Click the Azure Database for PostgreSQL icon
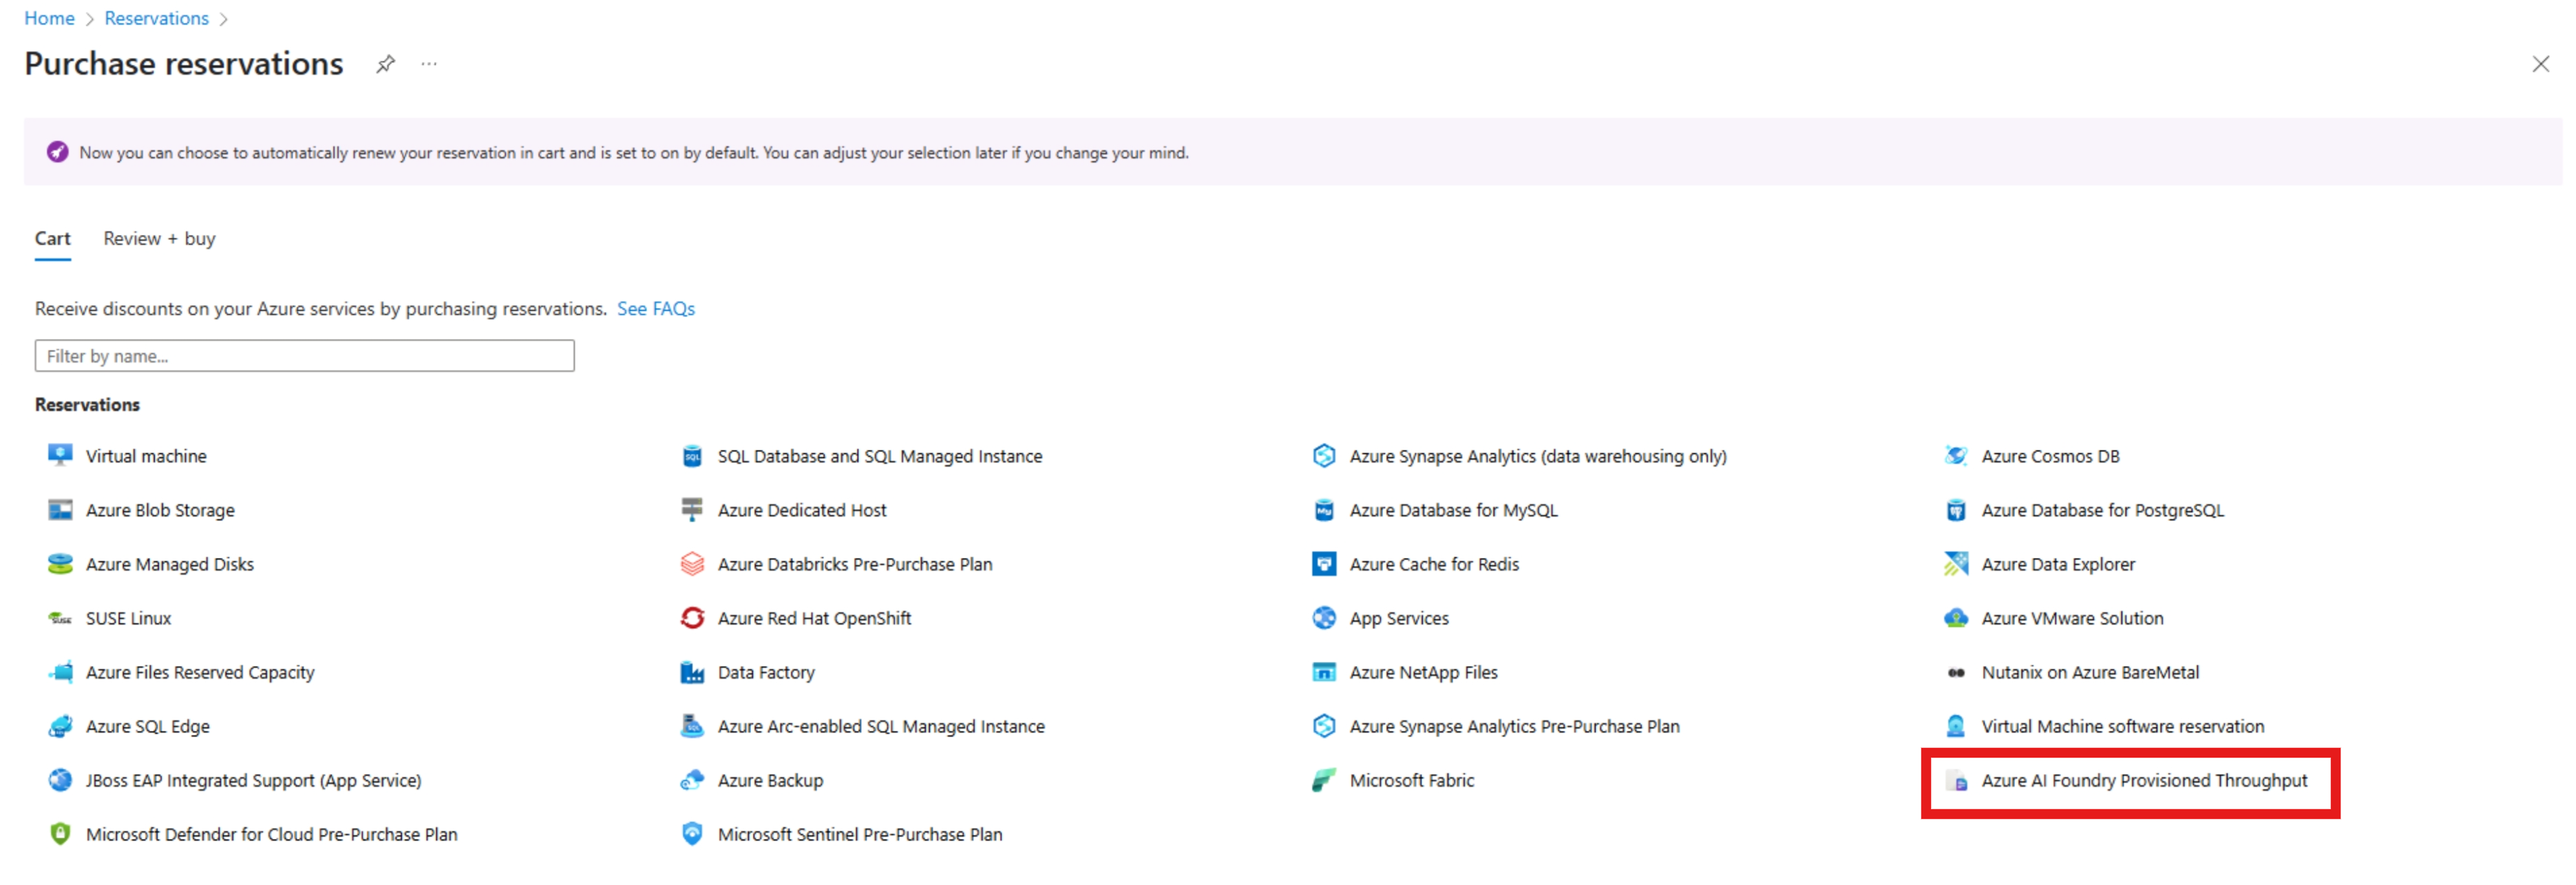The height and width of the screenshot is (885, 2576). click(x=1956, y=510)
